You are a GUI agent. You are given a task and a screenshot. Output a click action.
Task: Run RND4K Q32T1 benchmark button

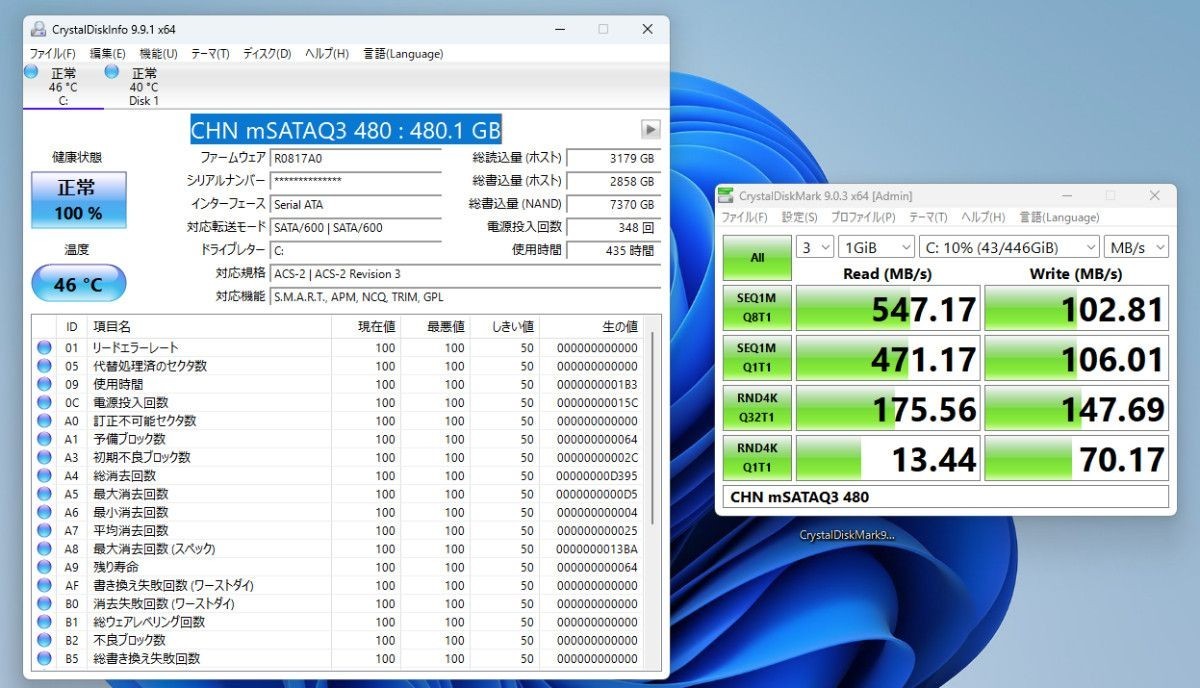pos(757,408)
